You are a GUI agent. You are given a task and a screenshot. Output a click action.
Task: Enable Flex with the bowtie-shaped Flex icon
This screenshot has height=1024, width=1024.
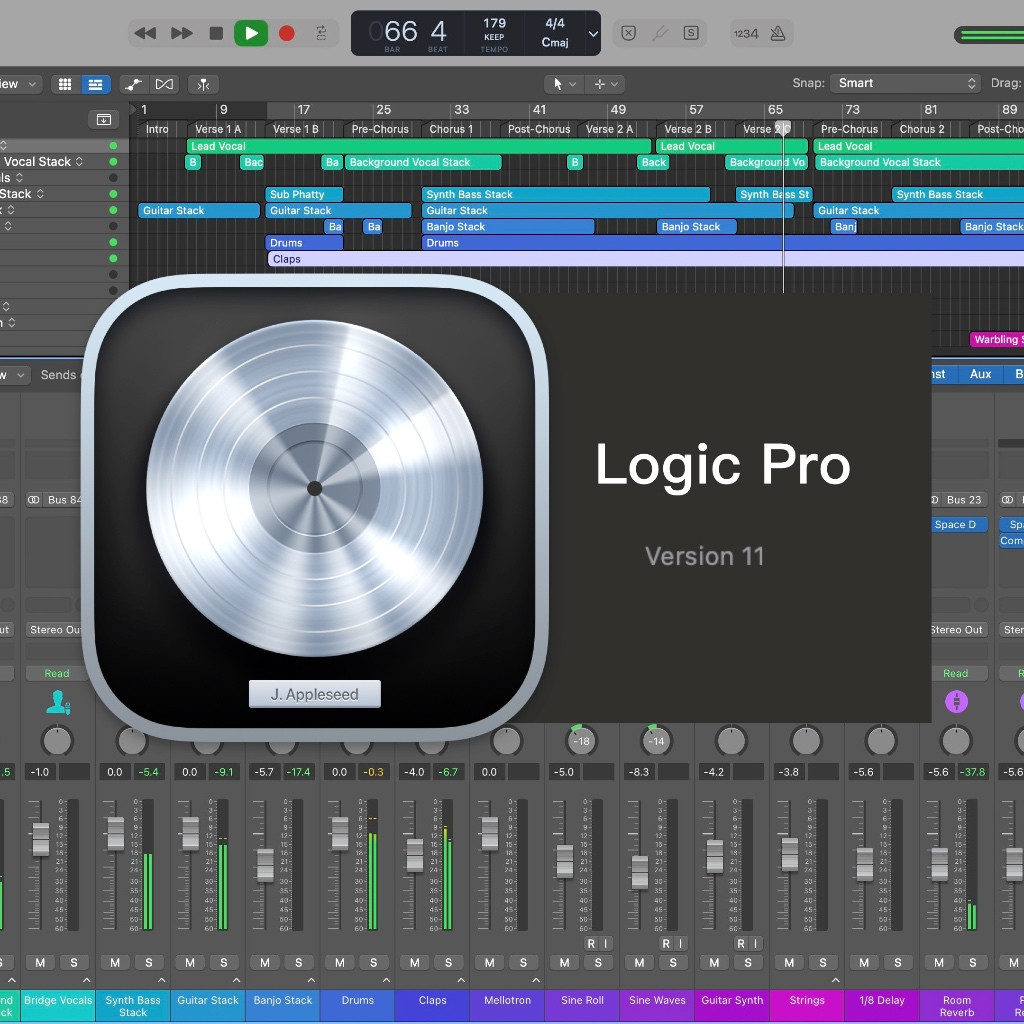click(164, 84)
